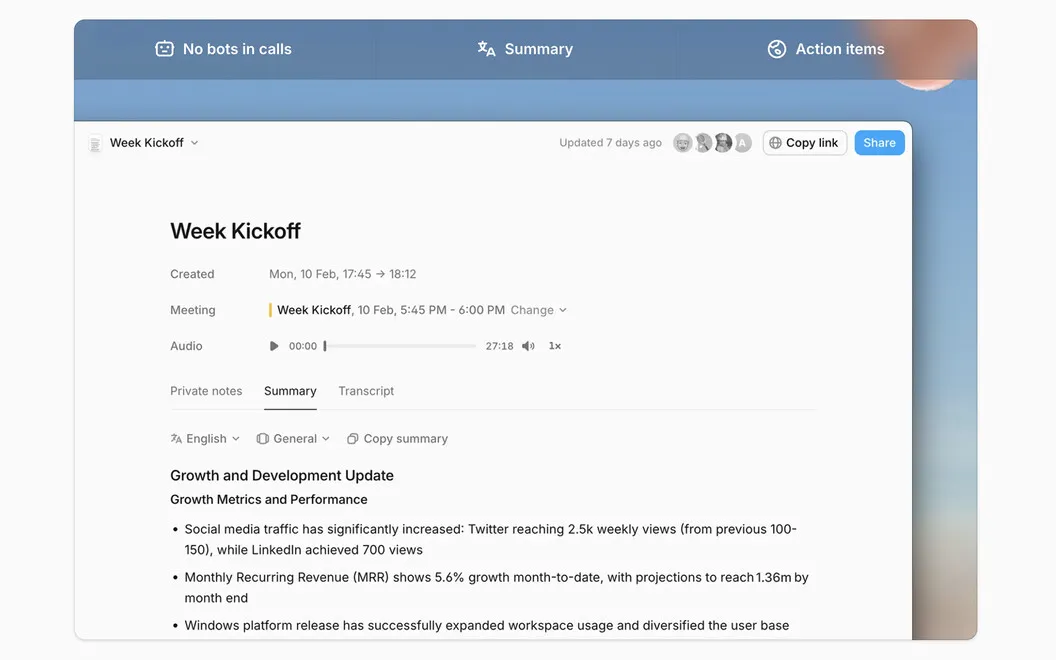Click the translate icon next to Summary banner

[x=486, y=48]
